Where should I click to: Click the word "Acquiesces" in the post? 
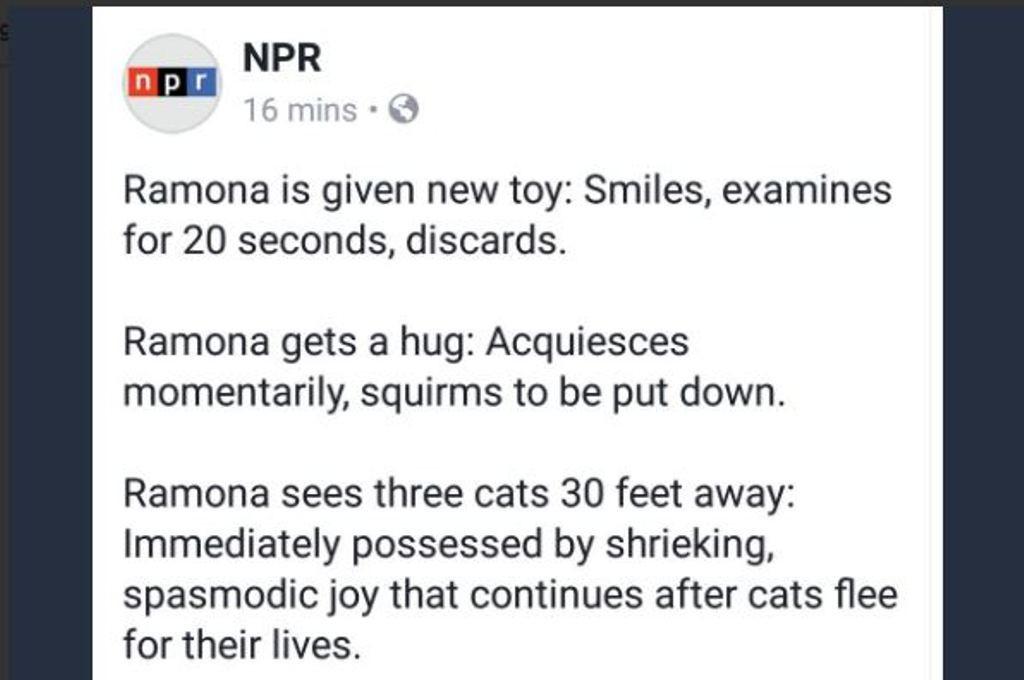[x=587, y=343]
